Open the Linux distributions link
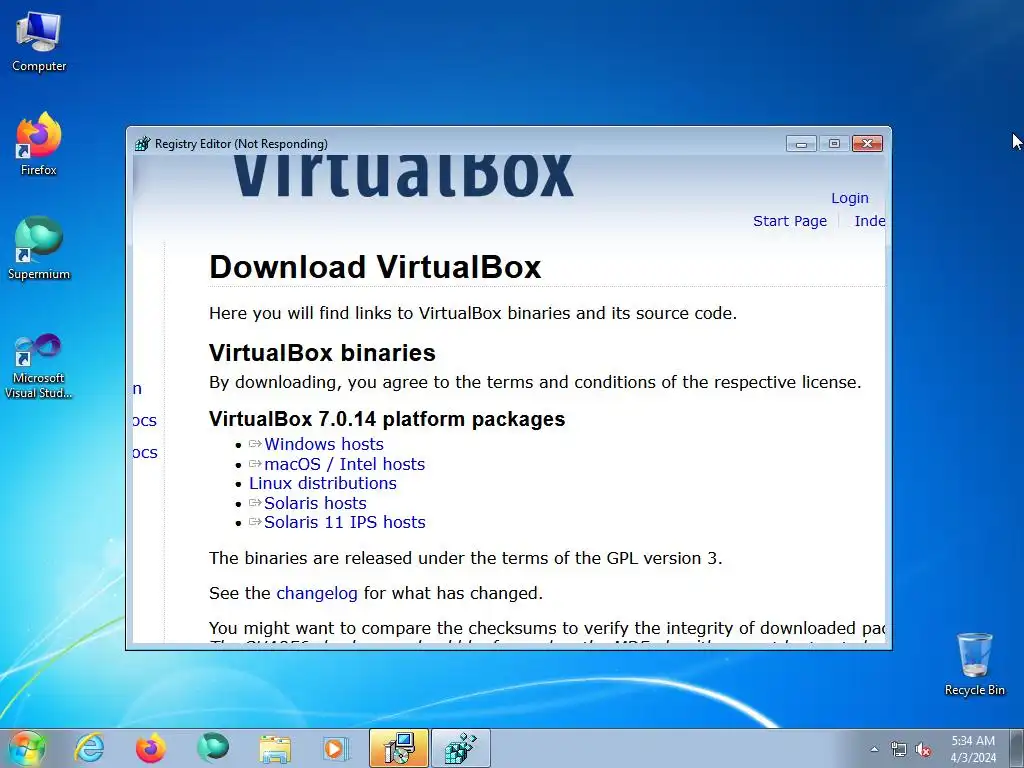The width and height of the screenshot is (1024, 768). (x=323, y=483)
